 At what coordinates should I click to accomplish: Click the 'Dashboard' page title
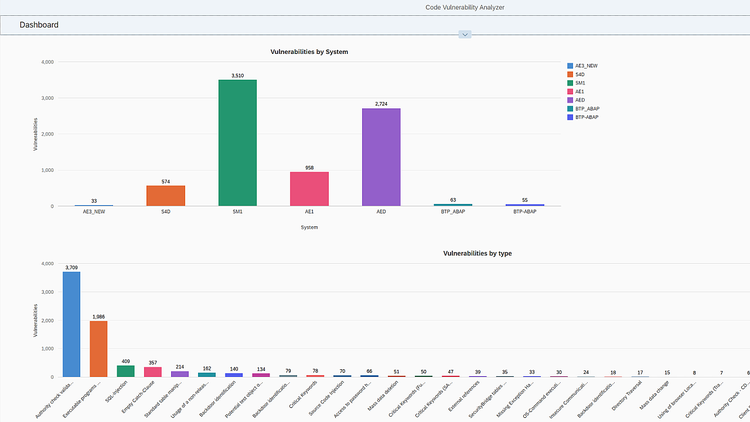tap(39, 25)
